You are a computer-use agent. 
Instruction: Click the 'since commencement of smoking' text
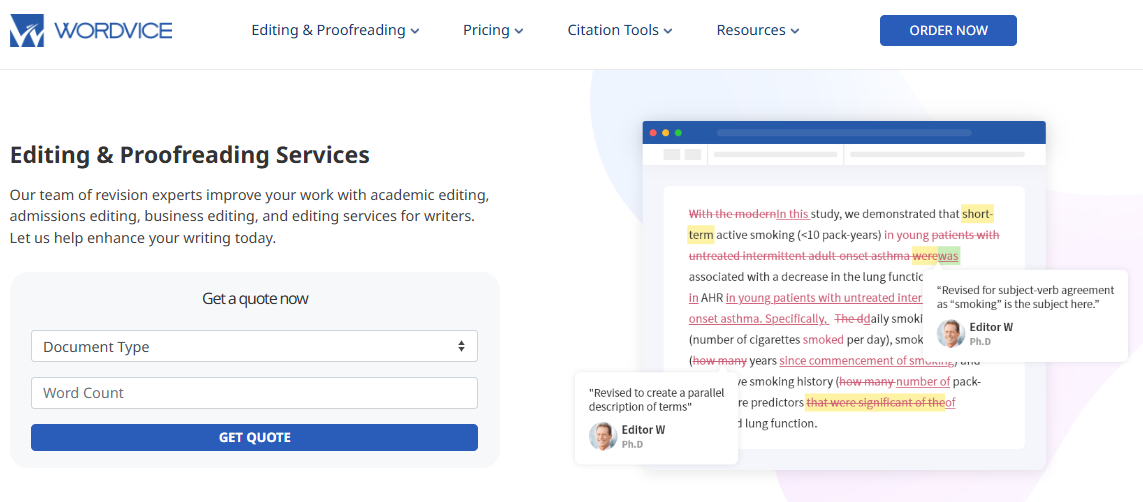pos(867,361)
